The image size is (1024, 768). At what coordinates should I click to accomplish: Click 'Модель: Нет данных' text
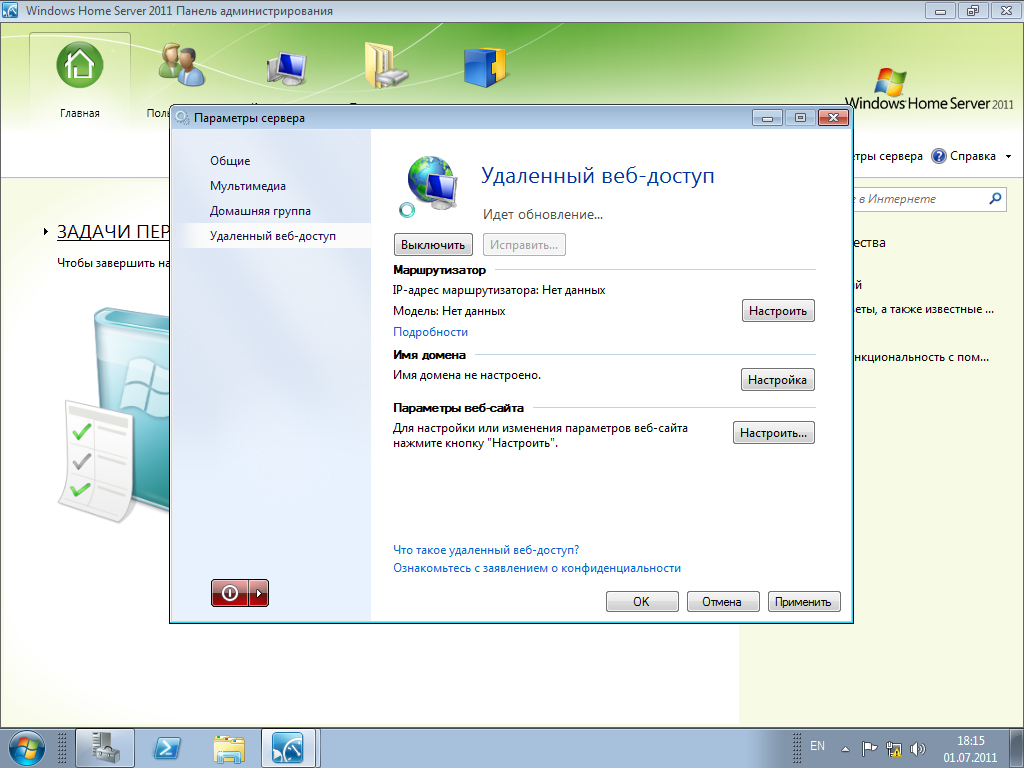tap(449, 311)
